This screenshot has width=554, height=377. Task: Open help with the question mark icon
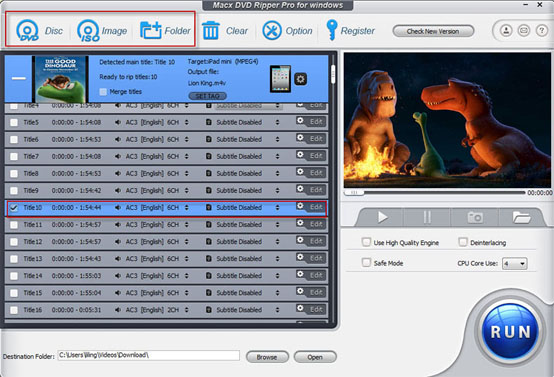tap(542, 31)
